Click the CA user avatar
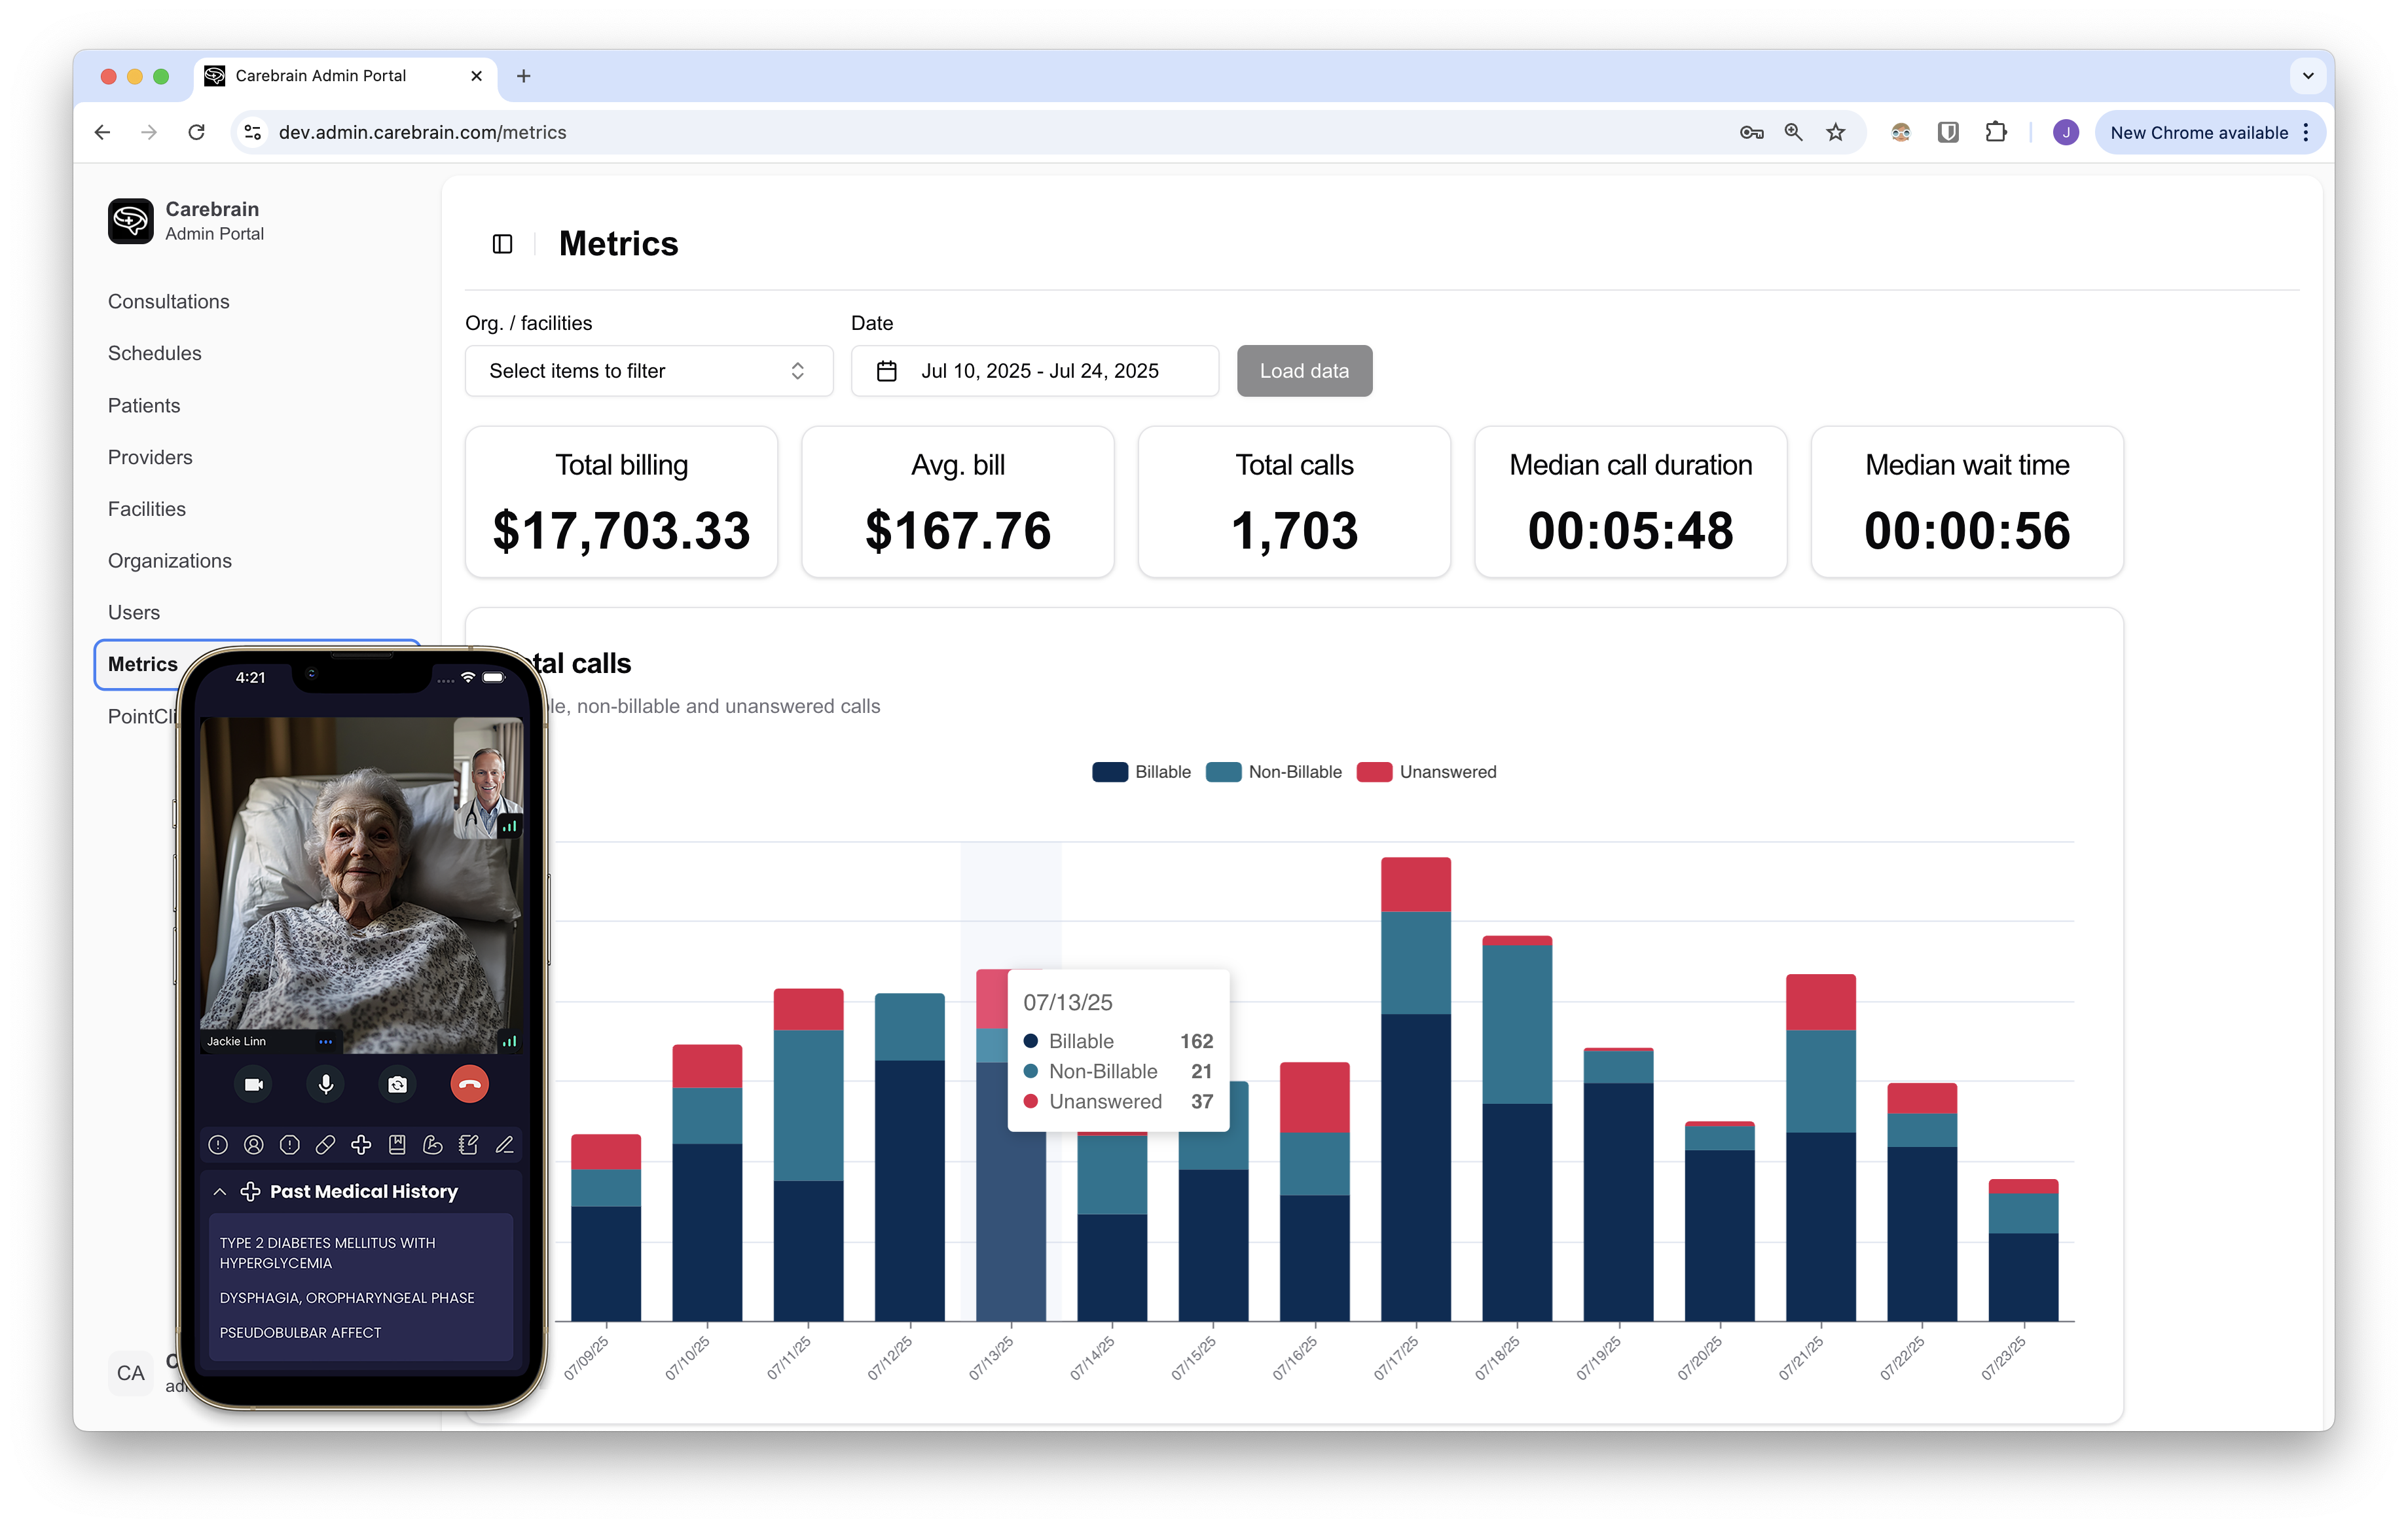The width and height of the screenshot is (2408, 1528). tap(130, 1373)
